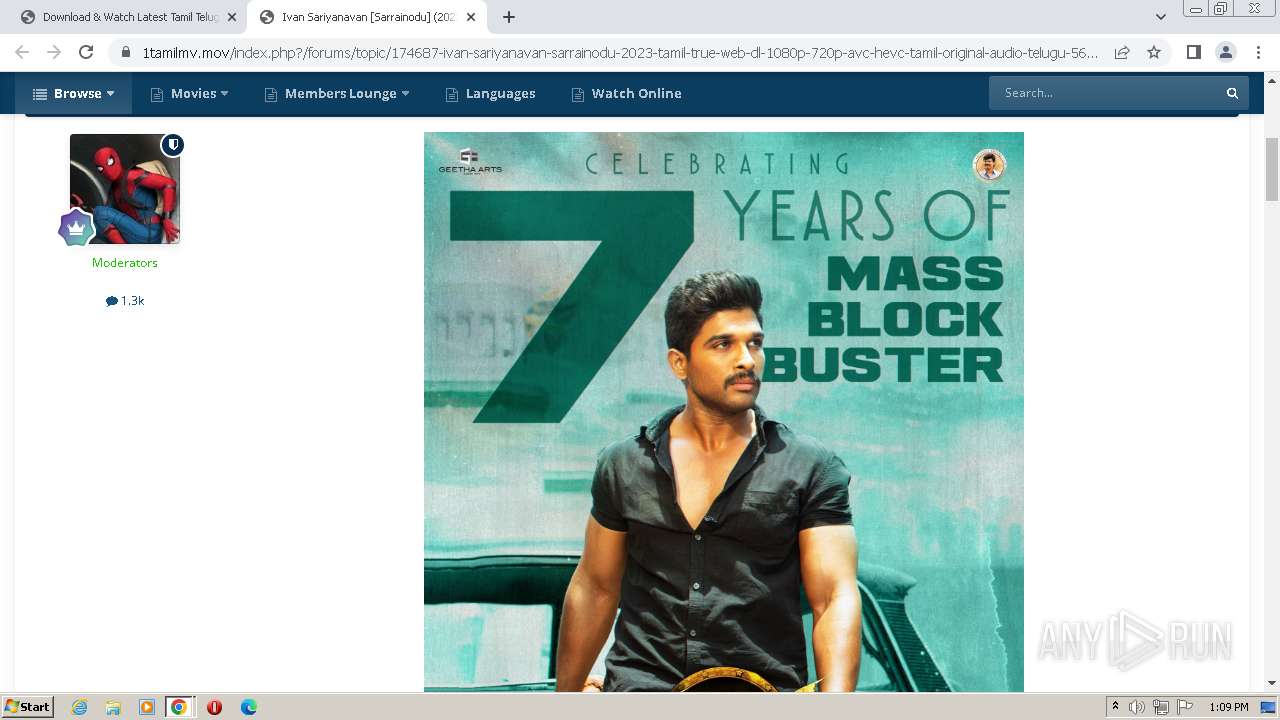This screenshot has height=720, width=1280.
Task: Click the Browse list icon
Action: (40, 94)
